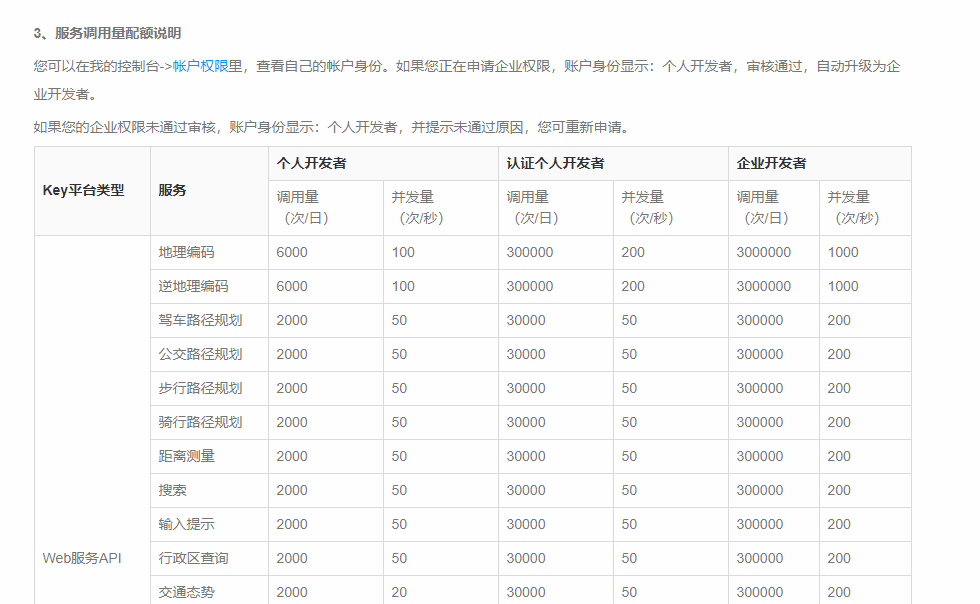Click the 地理编码 service row label
This screenshot has width=980, height=604.
tap(186, 252)
